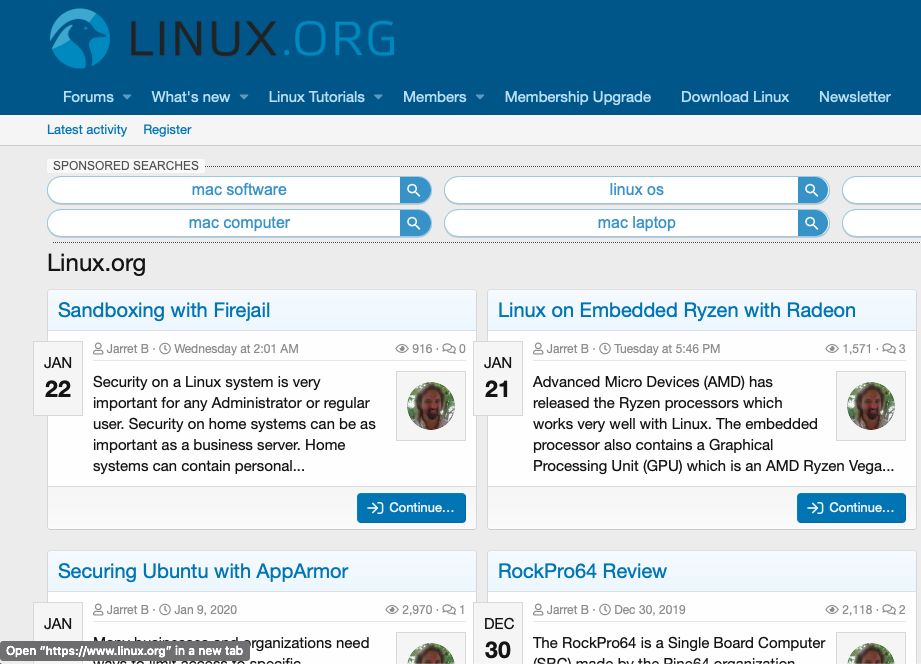This screenshot has height=664, width=921.
Task: Click the views eye icon showing 1,571
Action: click(832, 349)
